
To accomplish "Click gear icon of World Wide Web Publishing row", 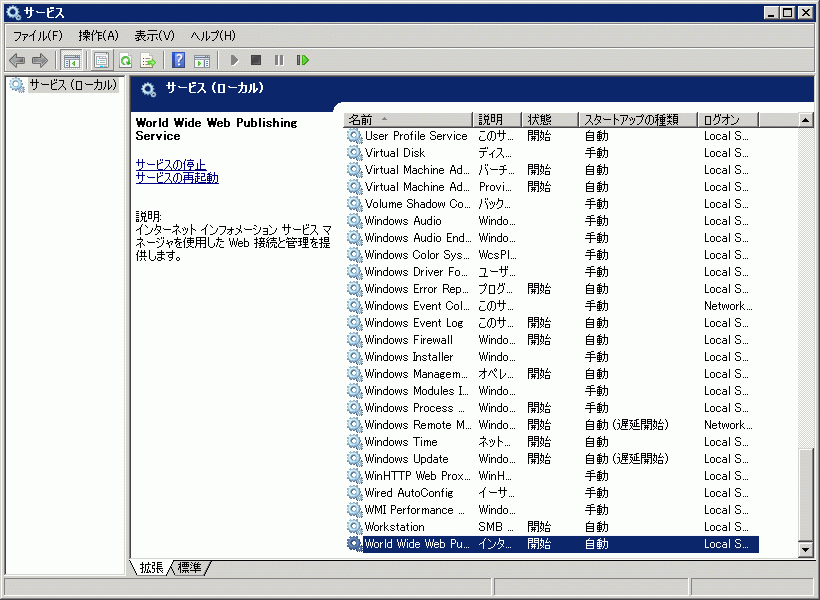I will click(x=355, y=544).
